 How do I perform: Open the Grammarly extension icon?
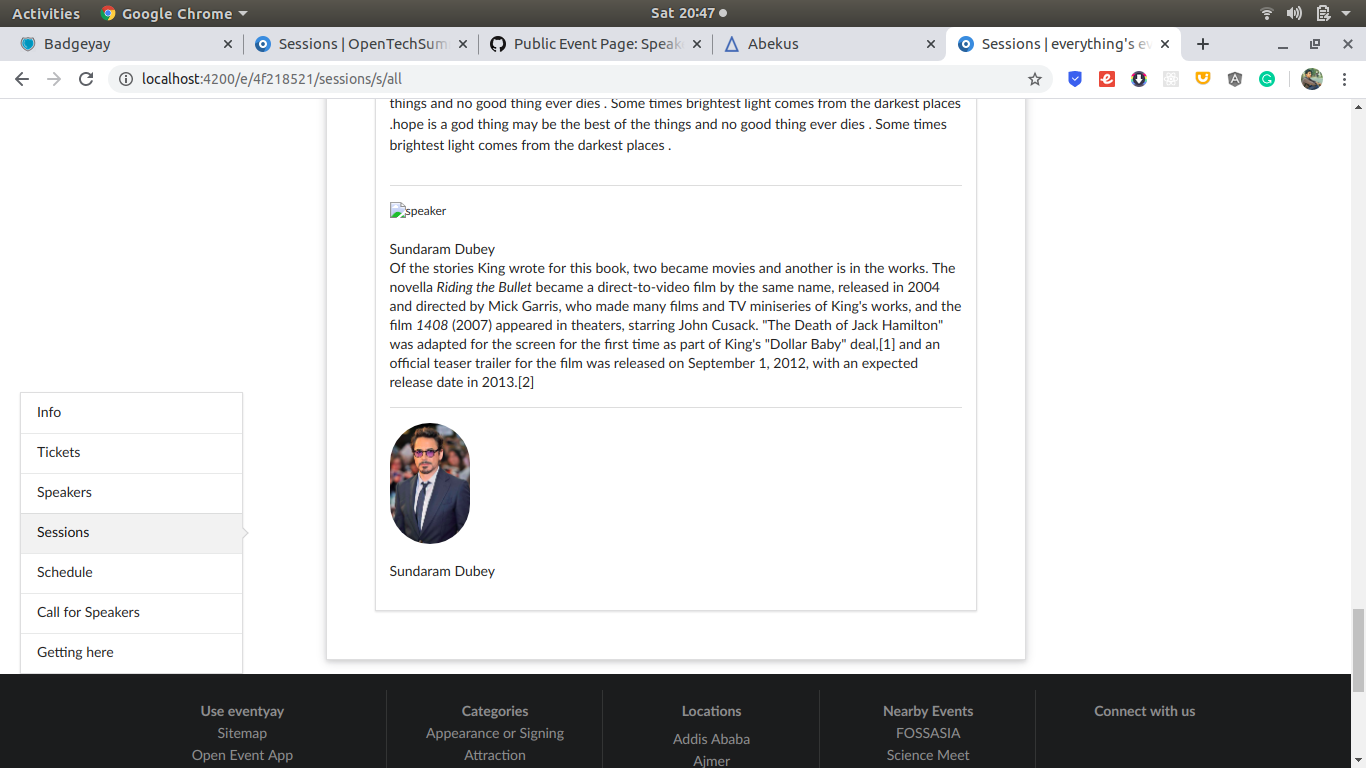point(1267,79)
